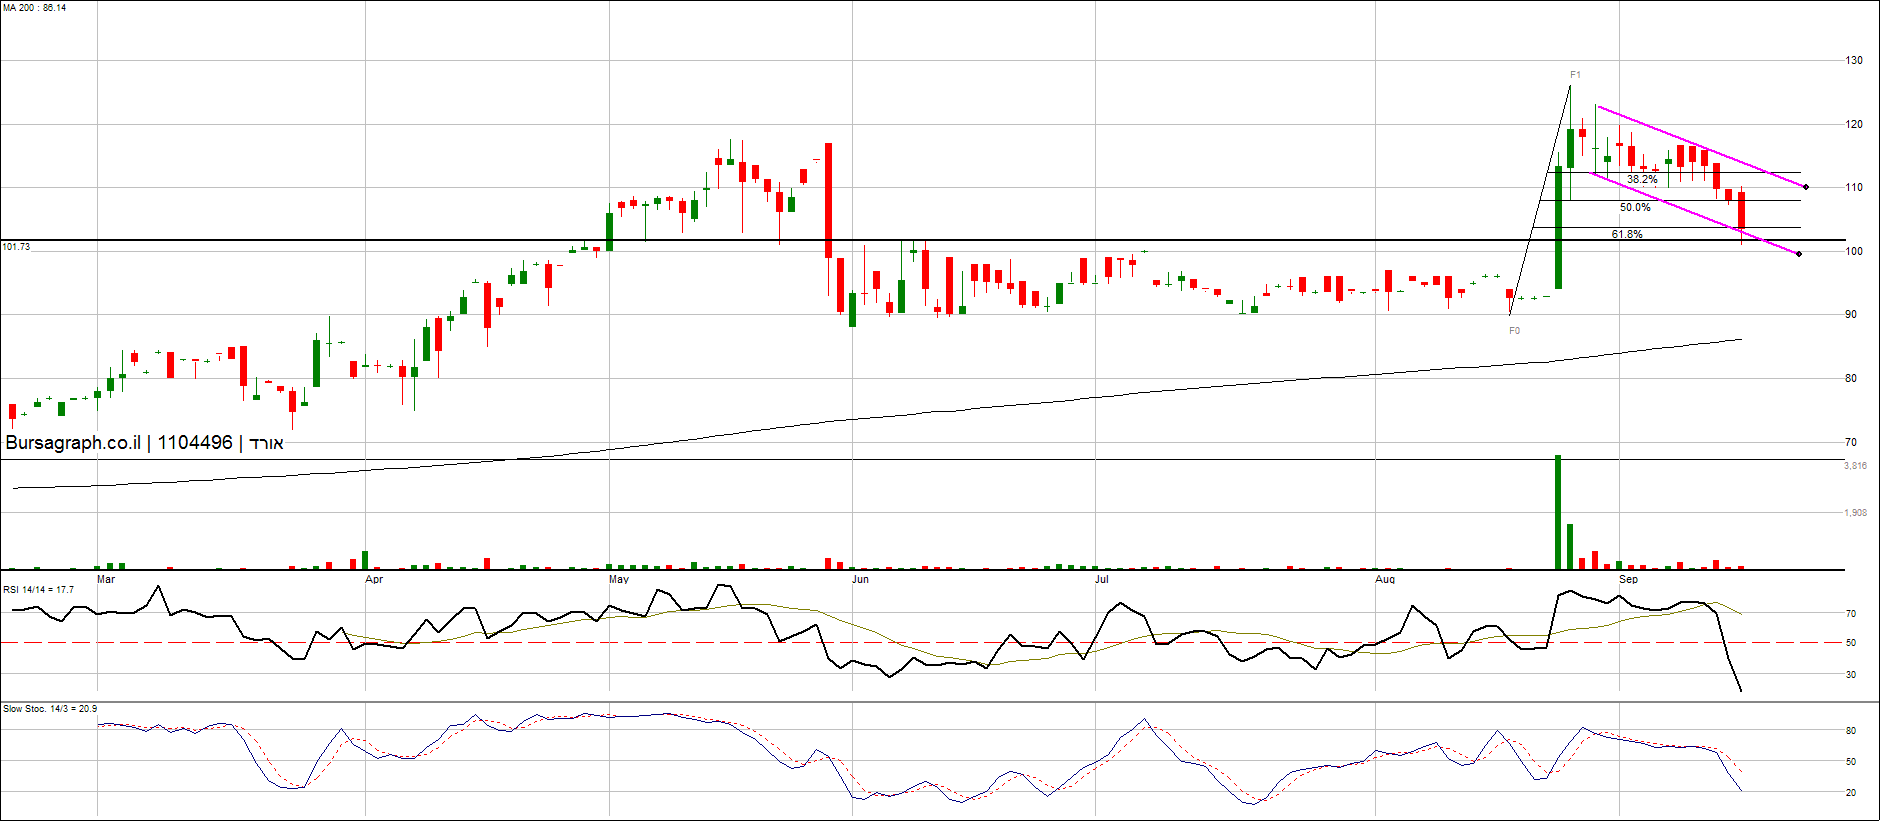Grab the lower magenta channel line endpoint
1880x821 pixels.
click(1799, 254)
